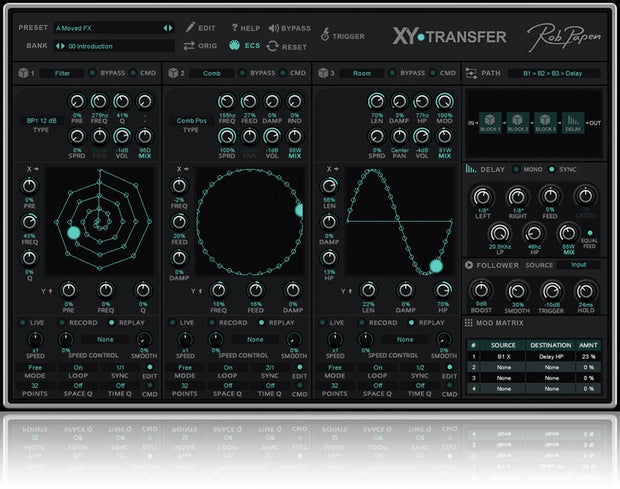Toggle Block 2 Bypass LED
This screenshot has height=489, width=620.
click(242, 73)
